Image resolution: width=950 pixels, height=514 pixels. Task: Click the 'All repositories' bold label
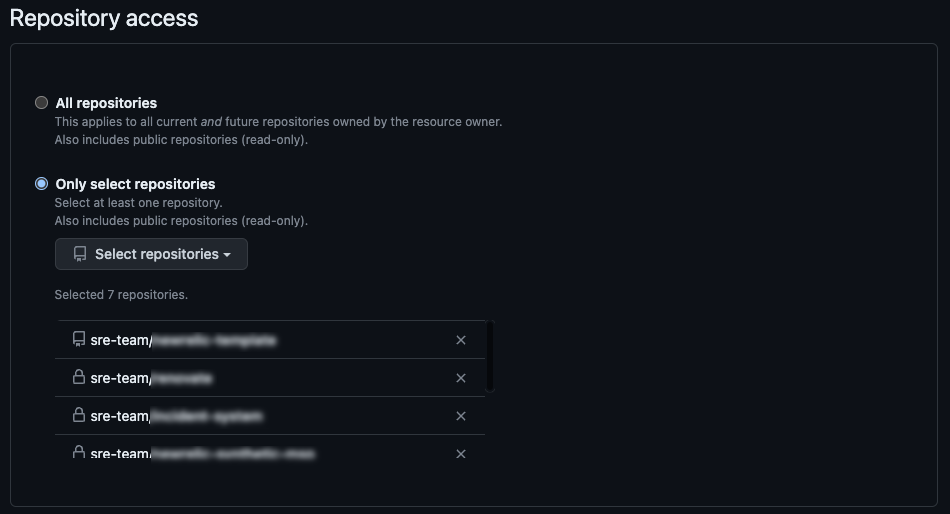106,103
